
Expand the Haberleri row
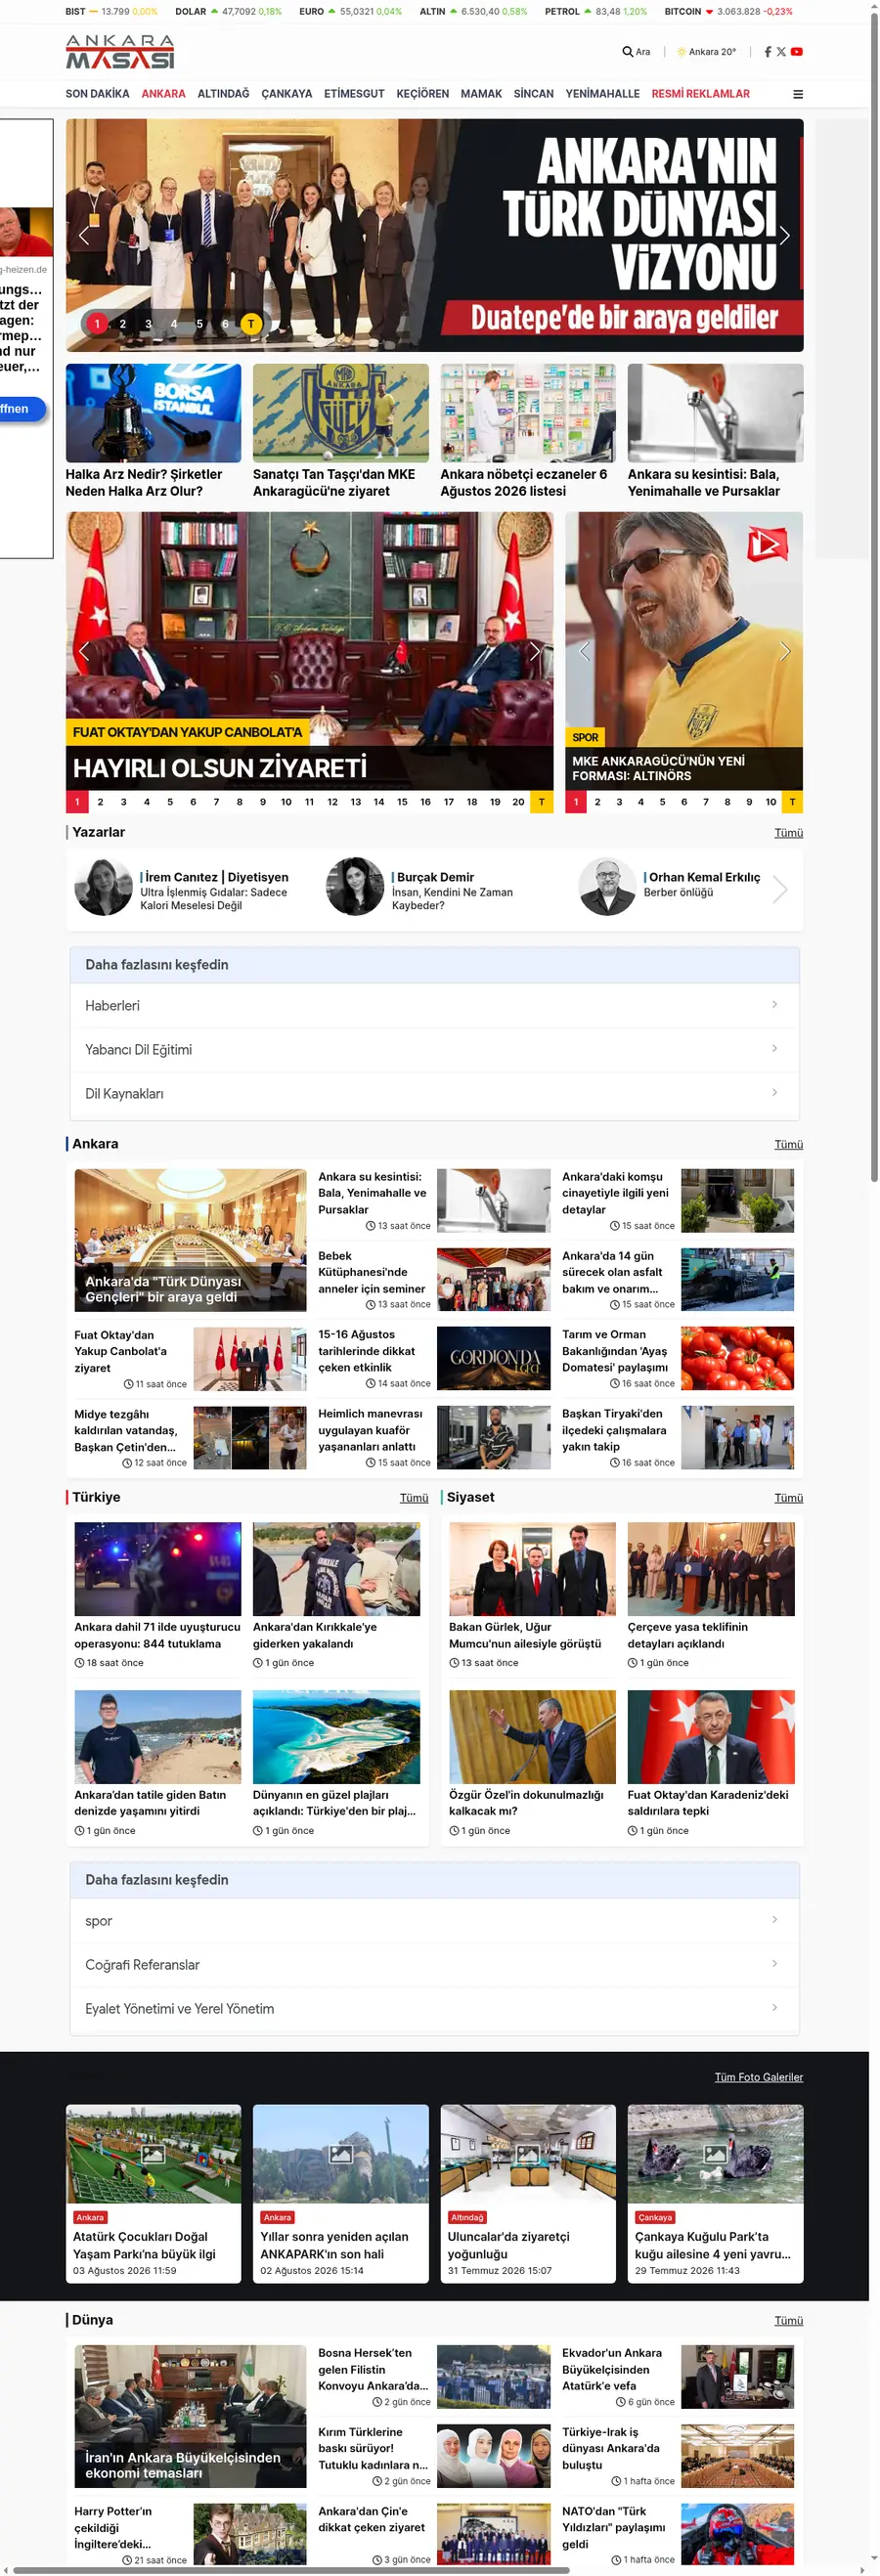(x=434, y=1005)
